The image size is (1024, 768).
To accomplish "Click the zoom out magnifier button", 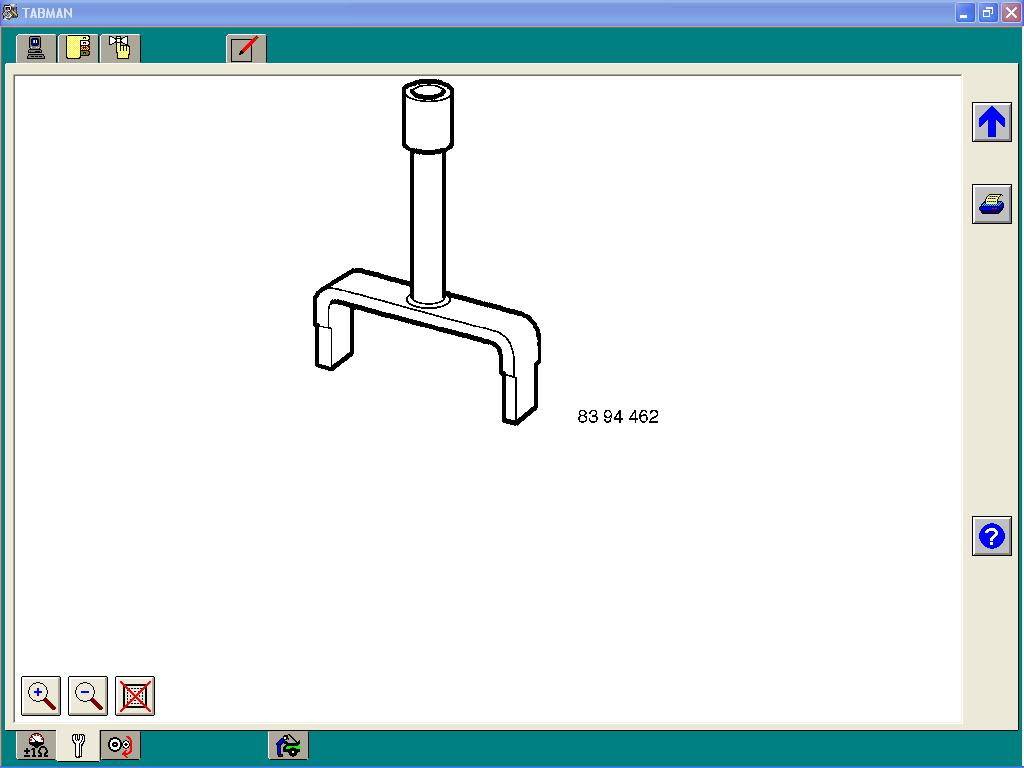I will coord(87,695).
